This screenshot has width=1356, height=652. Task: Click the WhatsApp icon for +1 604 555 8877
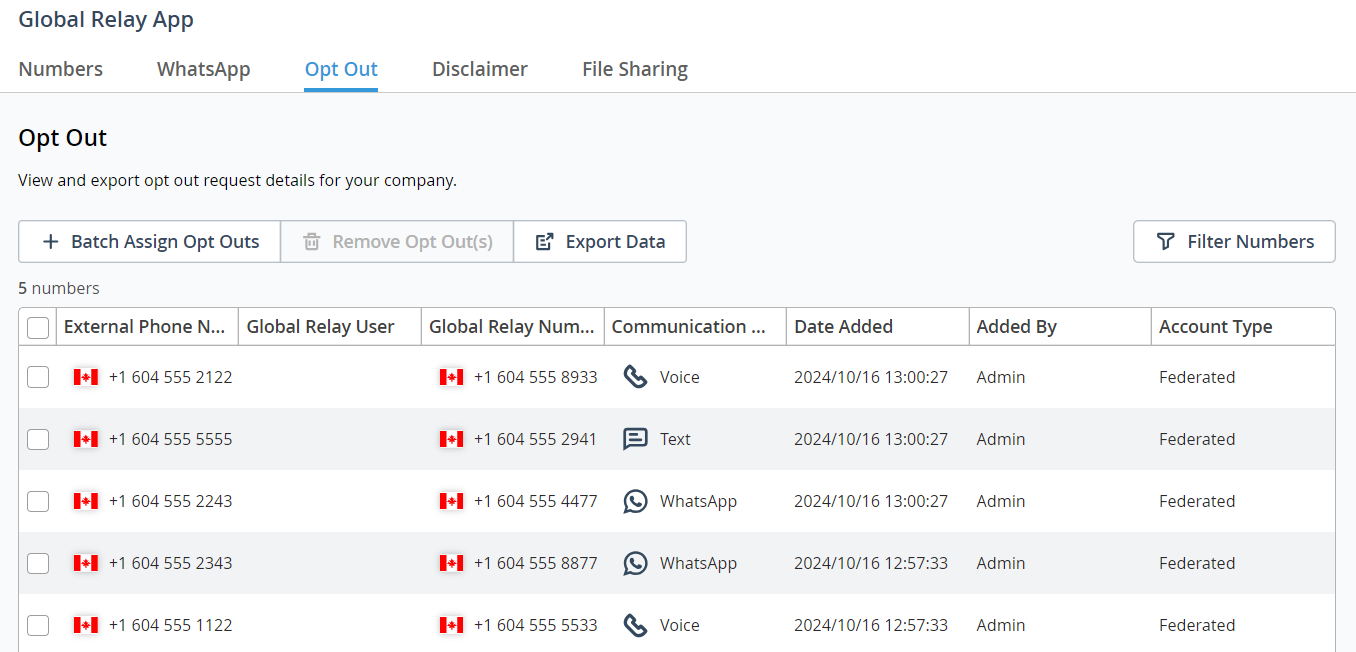(x=635, y=563)
